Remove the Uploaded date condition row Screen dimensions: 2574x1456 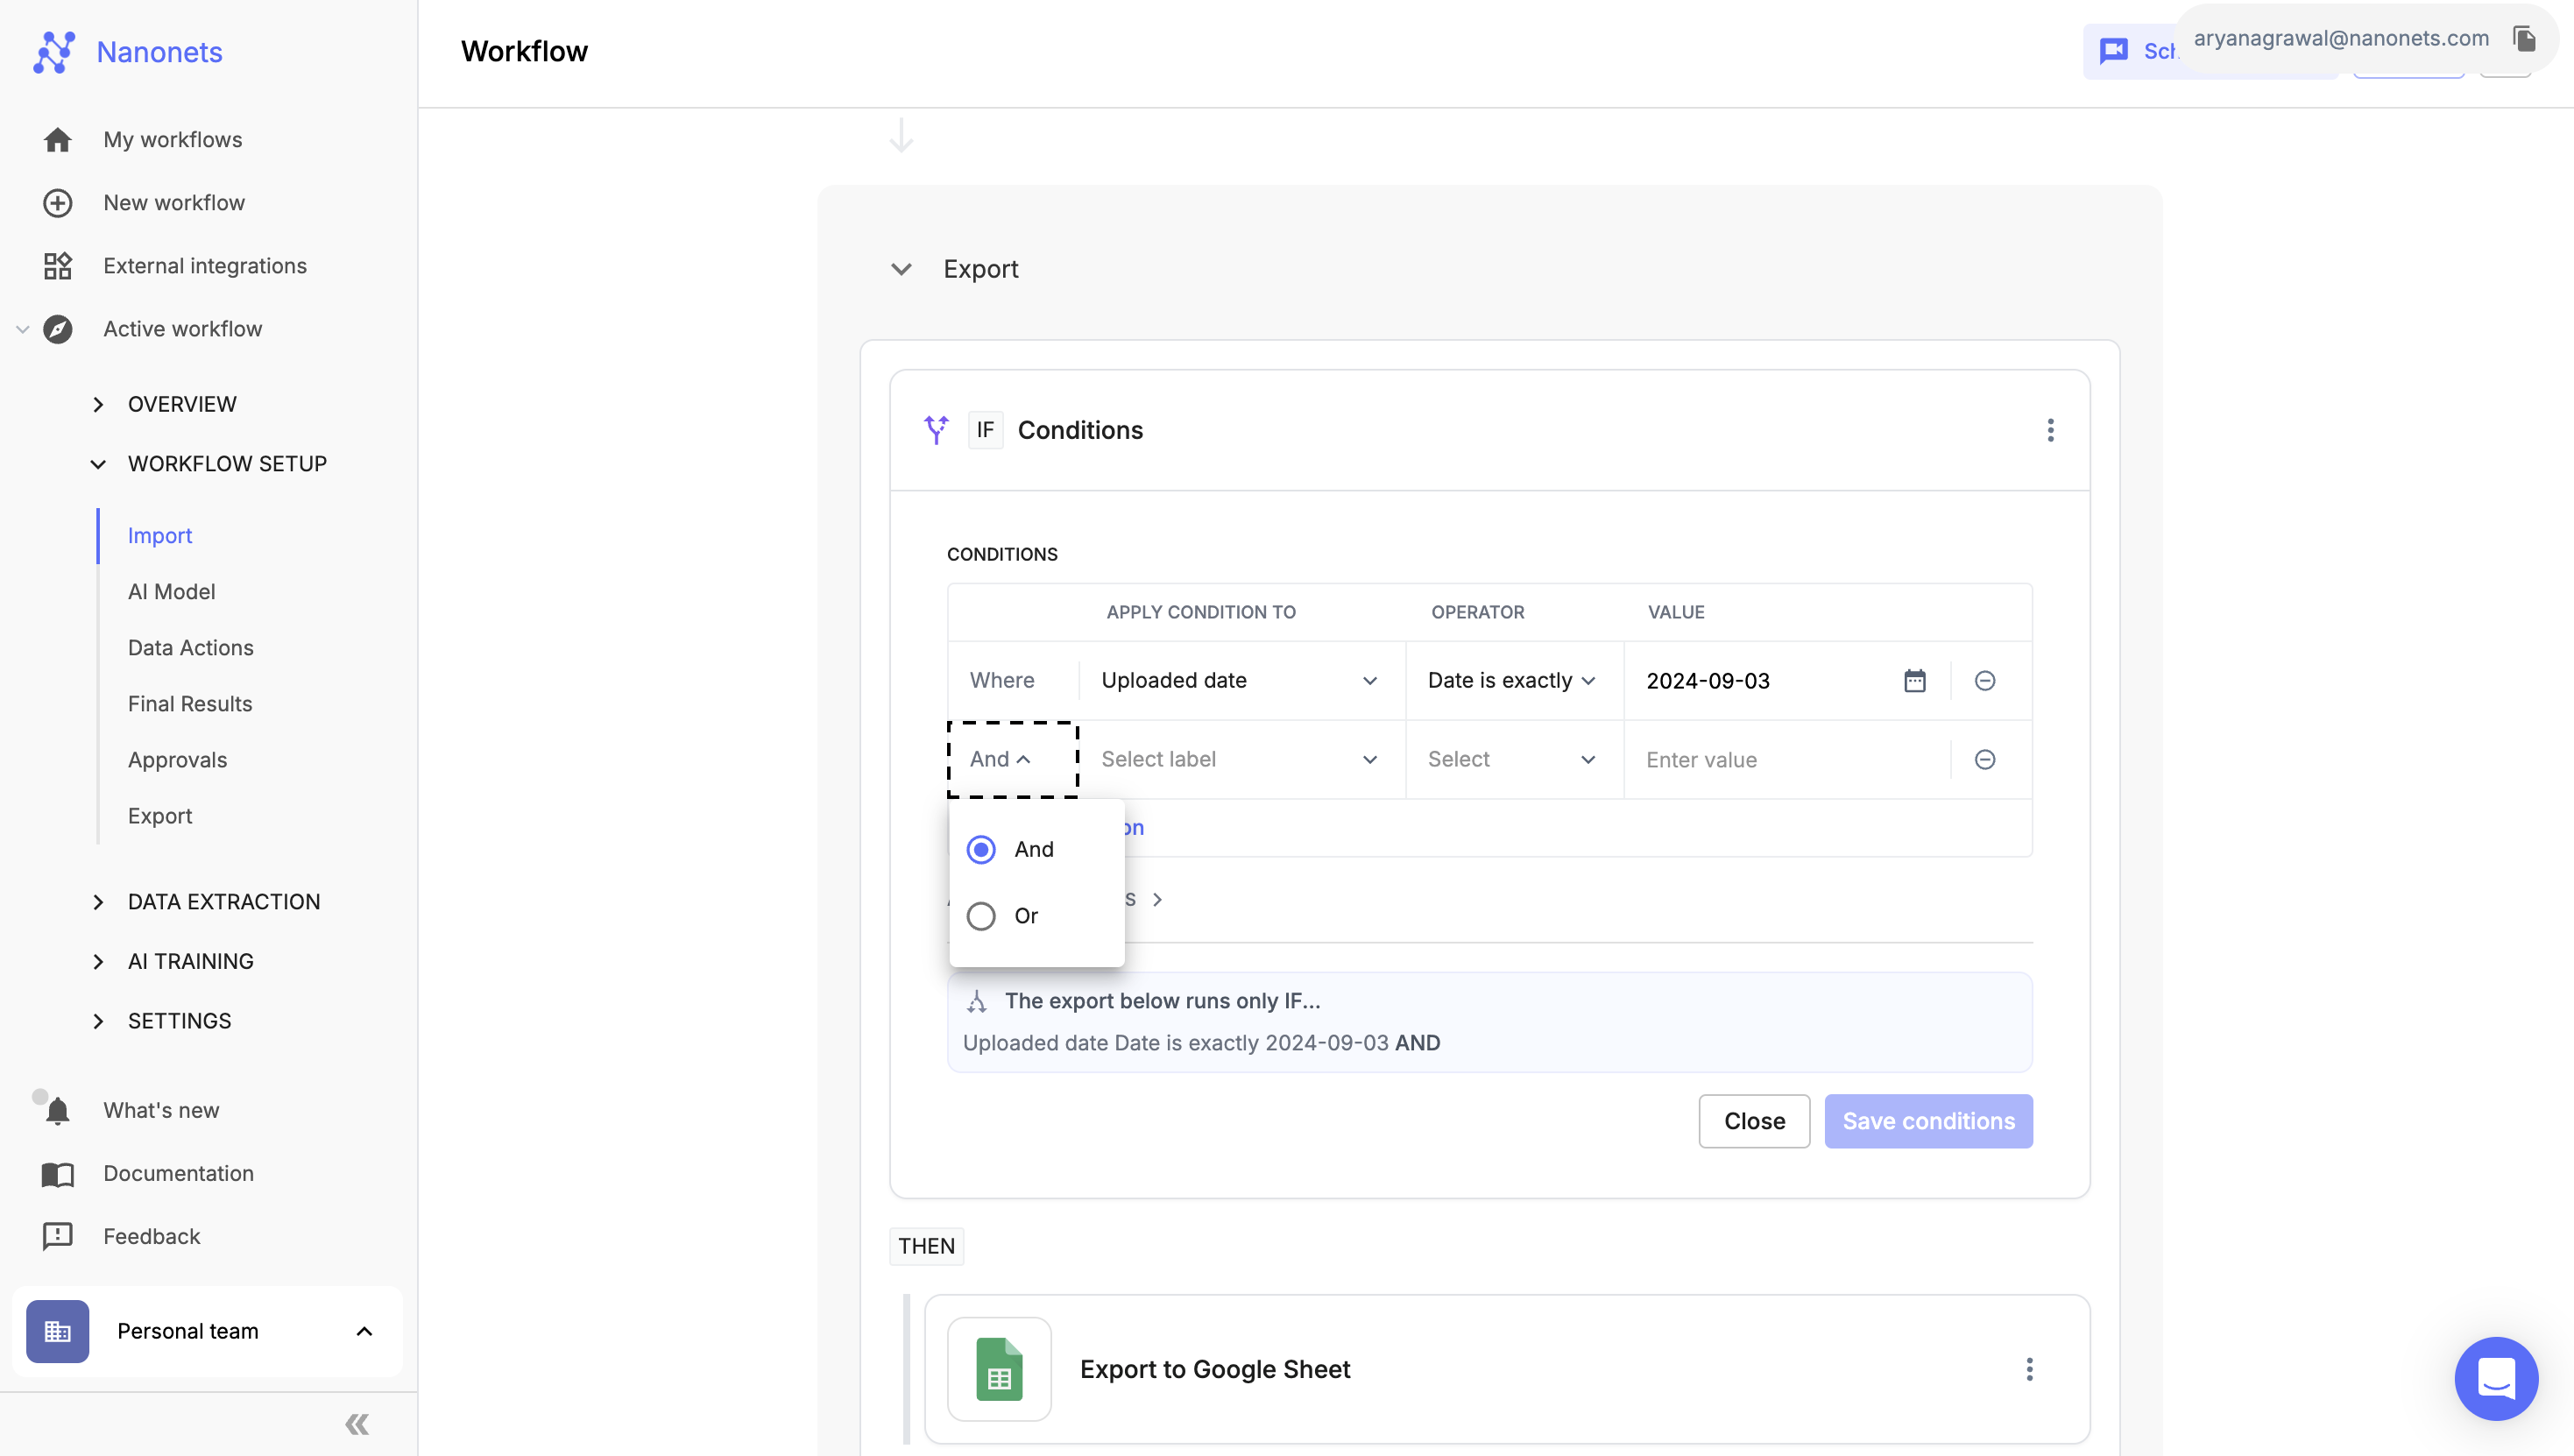1985,681
